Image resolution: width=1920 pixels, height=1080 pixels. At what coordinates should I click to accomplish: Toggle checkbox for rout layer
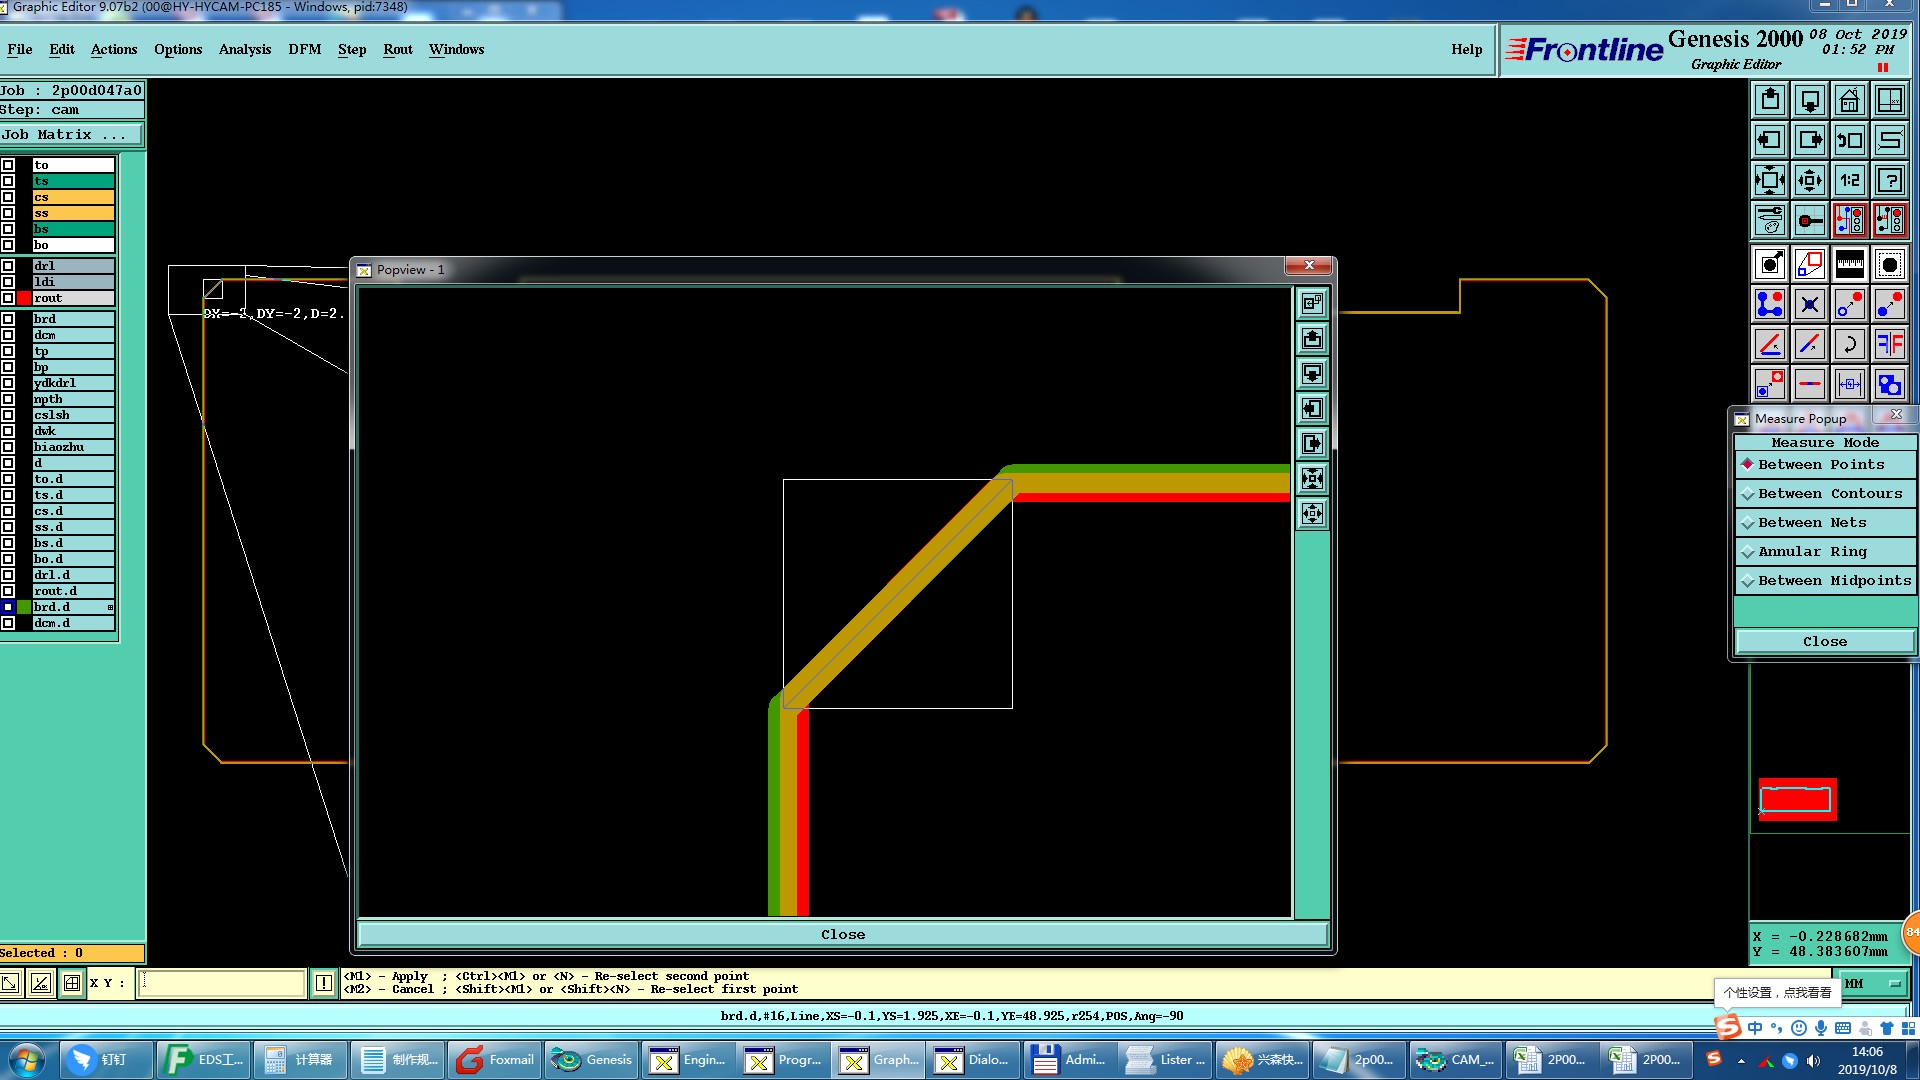pos(8,298)
